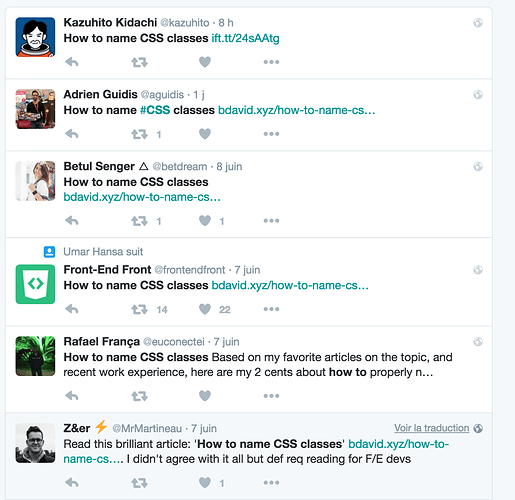
Task: Retweet the Front-End Front tweet
Action: tap(139, 309)
